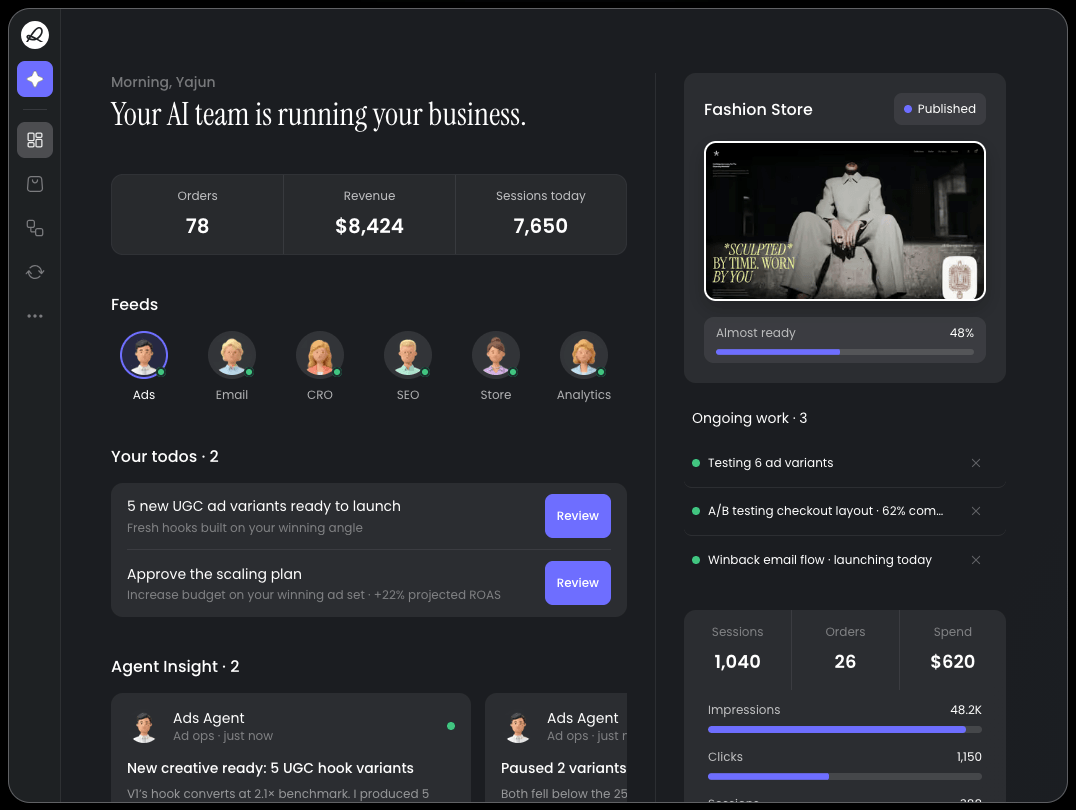Review the 5 new UGC ad variants
The image size is (1076, 810).
click(x=578, y=516)
